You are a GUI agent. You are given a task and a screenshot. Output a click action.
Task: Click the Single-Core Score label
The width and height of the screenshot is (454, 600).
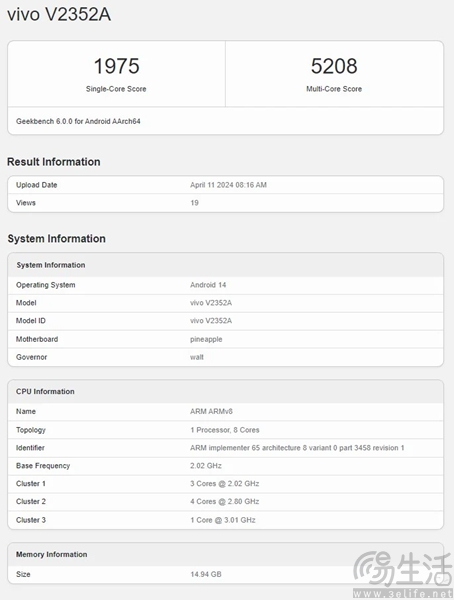pyautogui.click(x=116, y=89)
